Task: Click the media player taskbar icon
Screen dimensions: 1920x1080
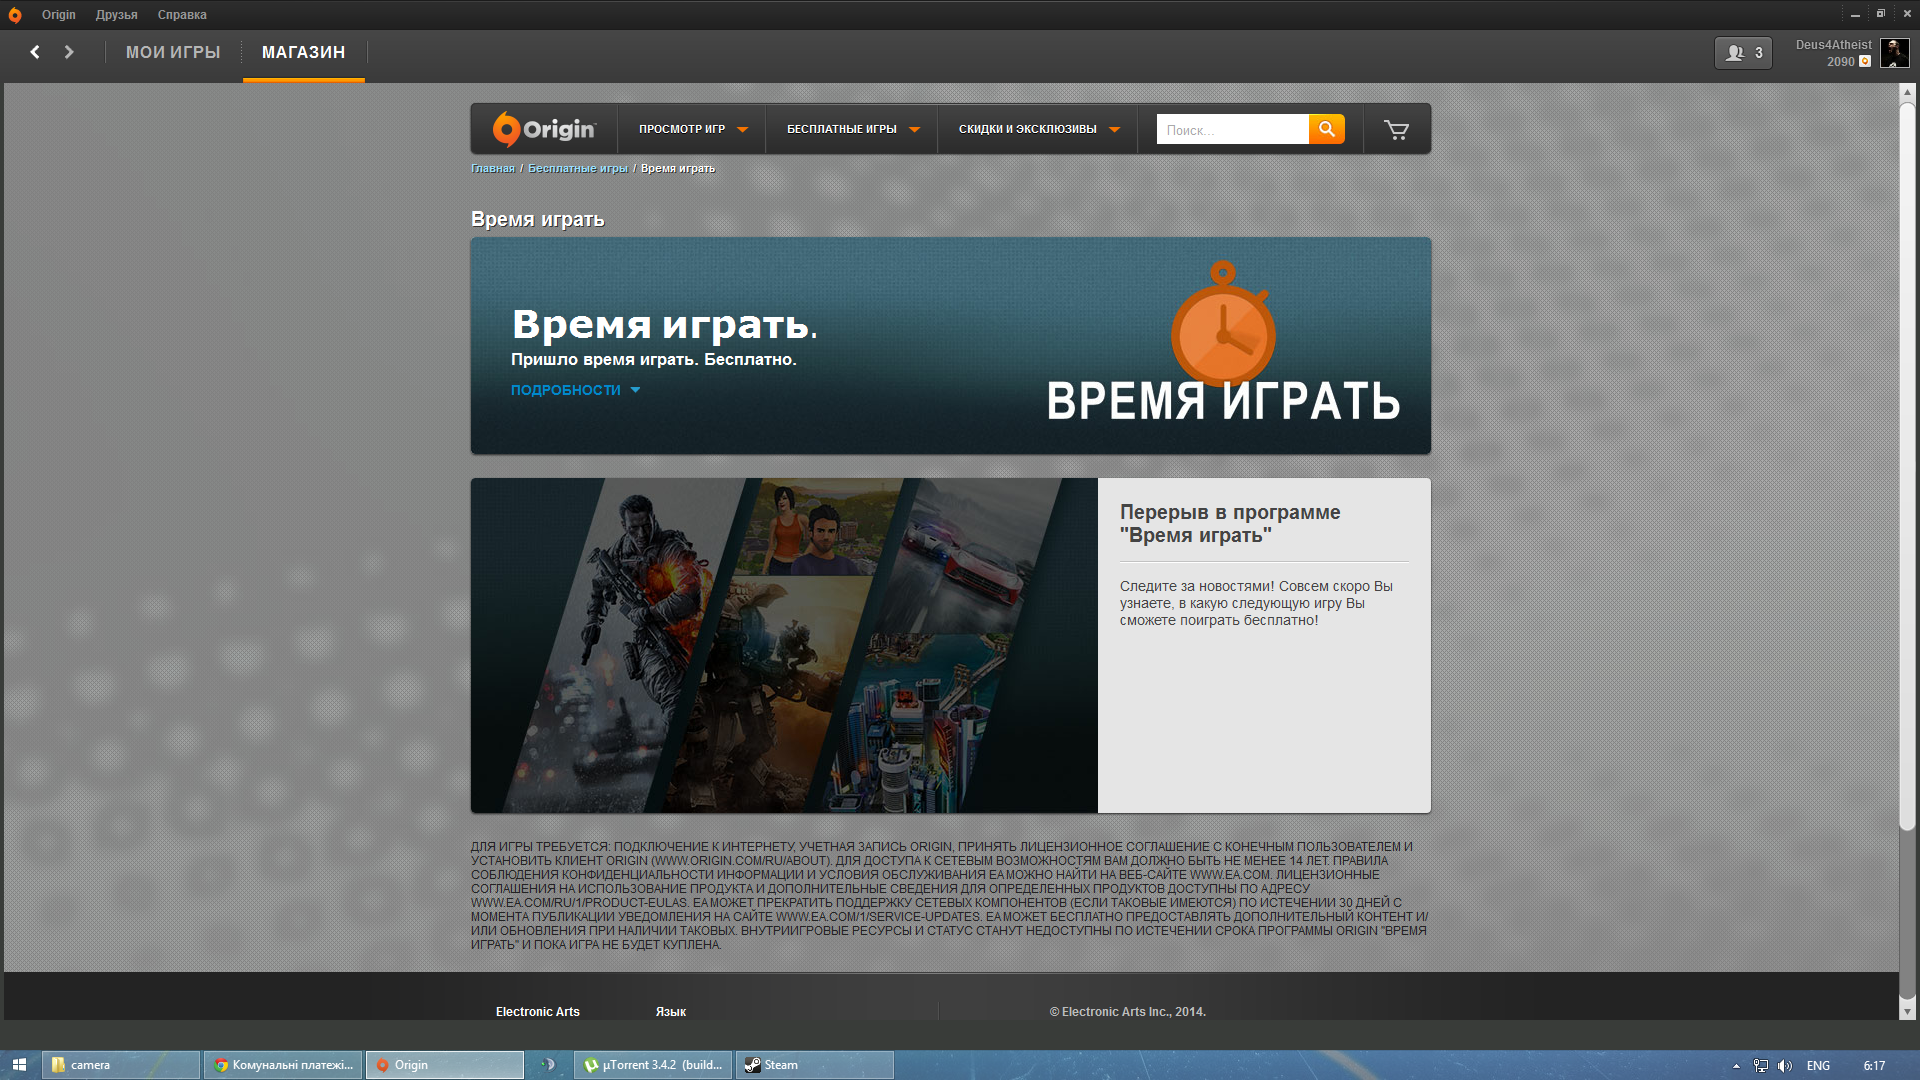Action: click(548, 1065)
